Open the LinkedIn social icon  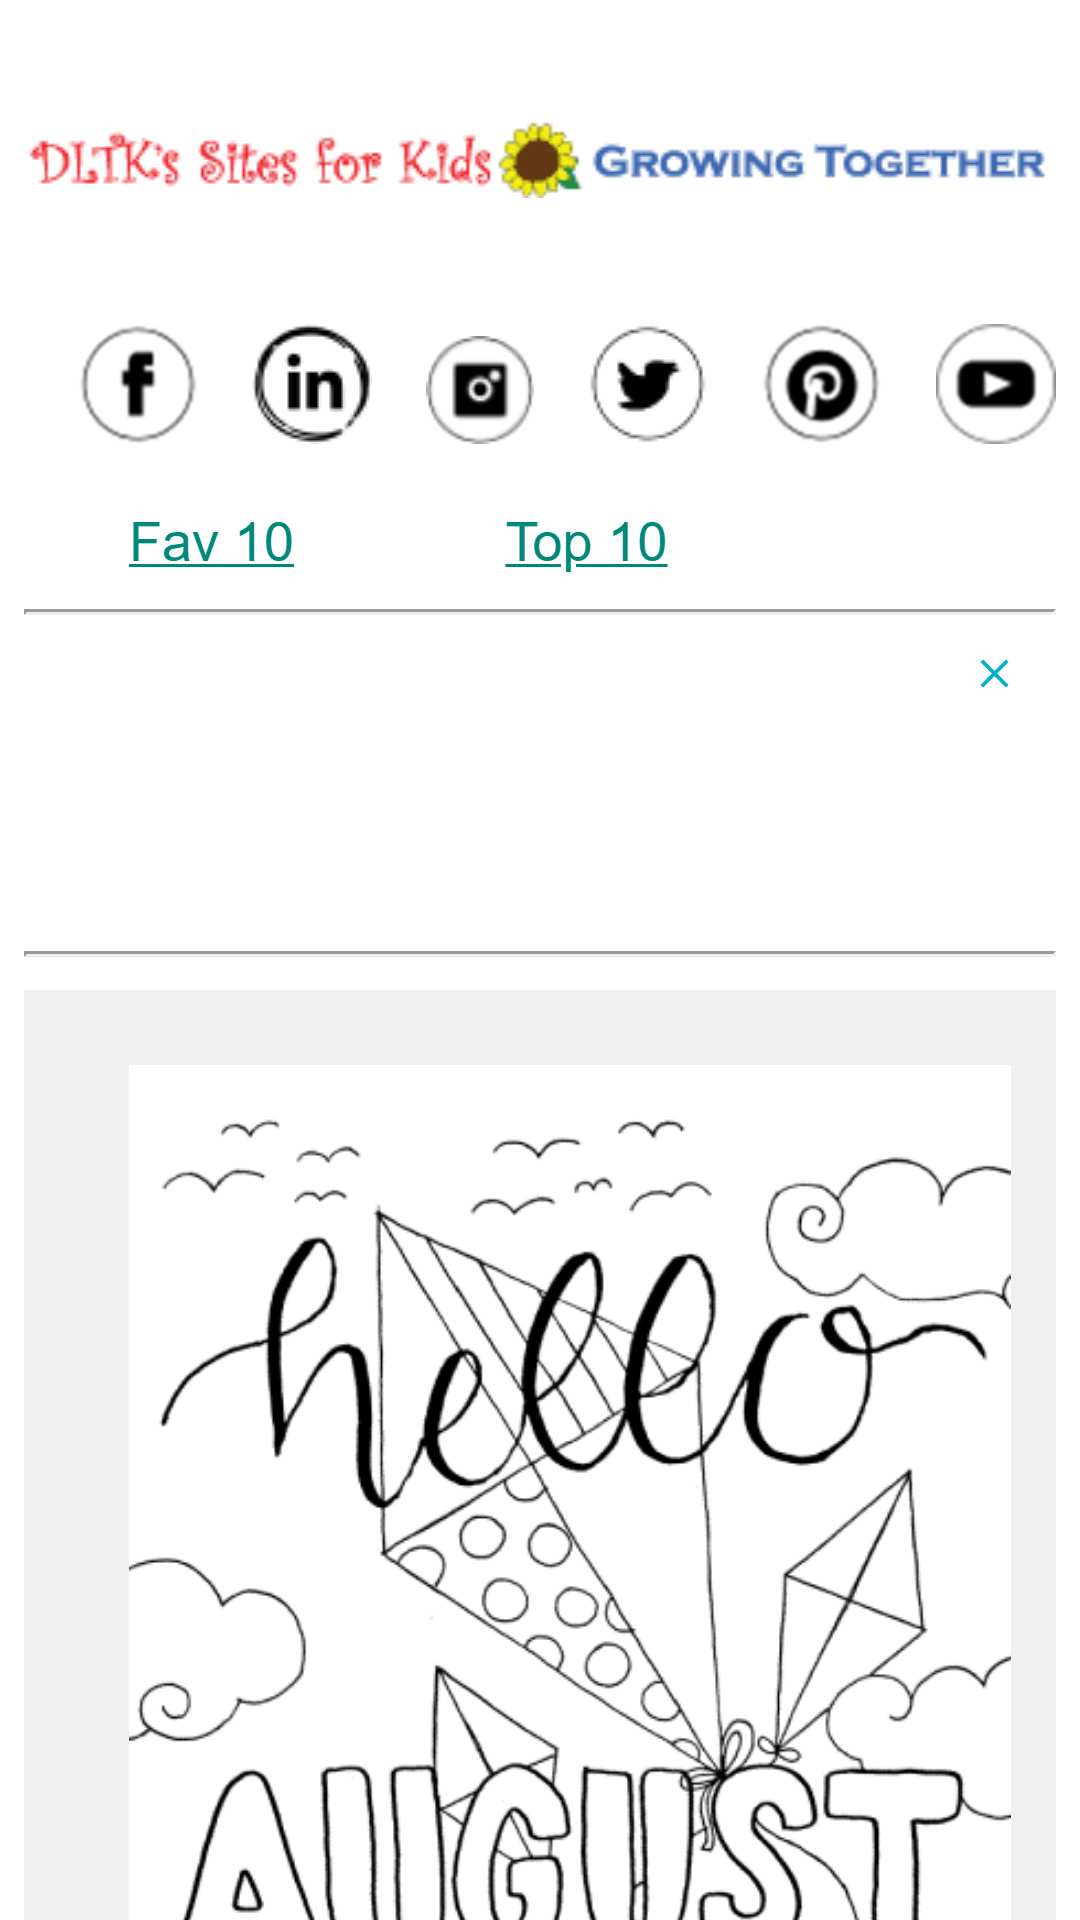[x=312, y=384]
